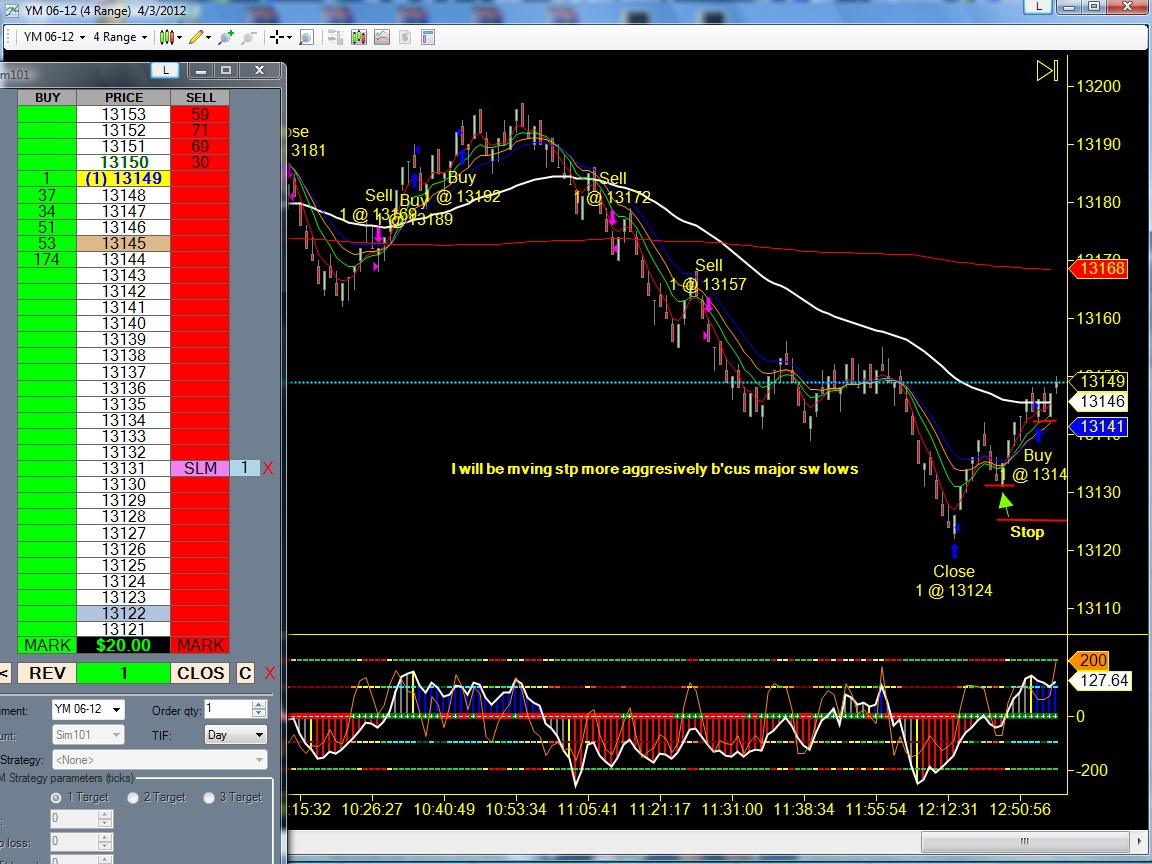Click the red X beside the C button
The width and height of the screenshot is (1152, 864).
click(x=270, y=673)
